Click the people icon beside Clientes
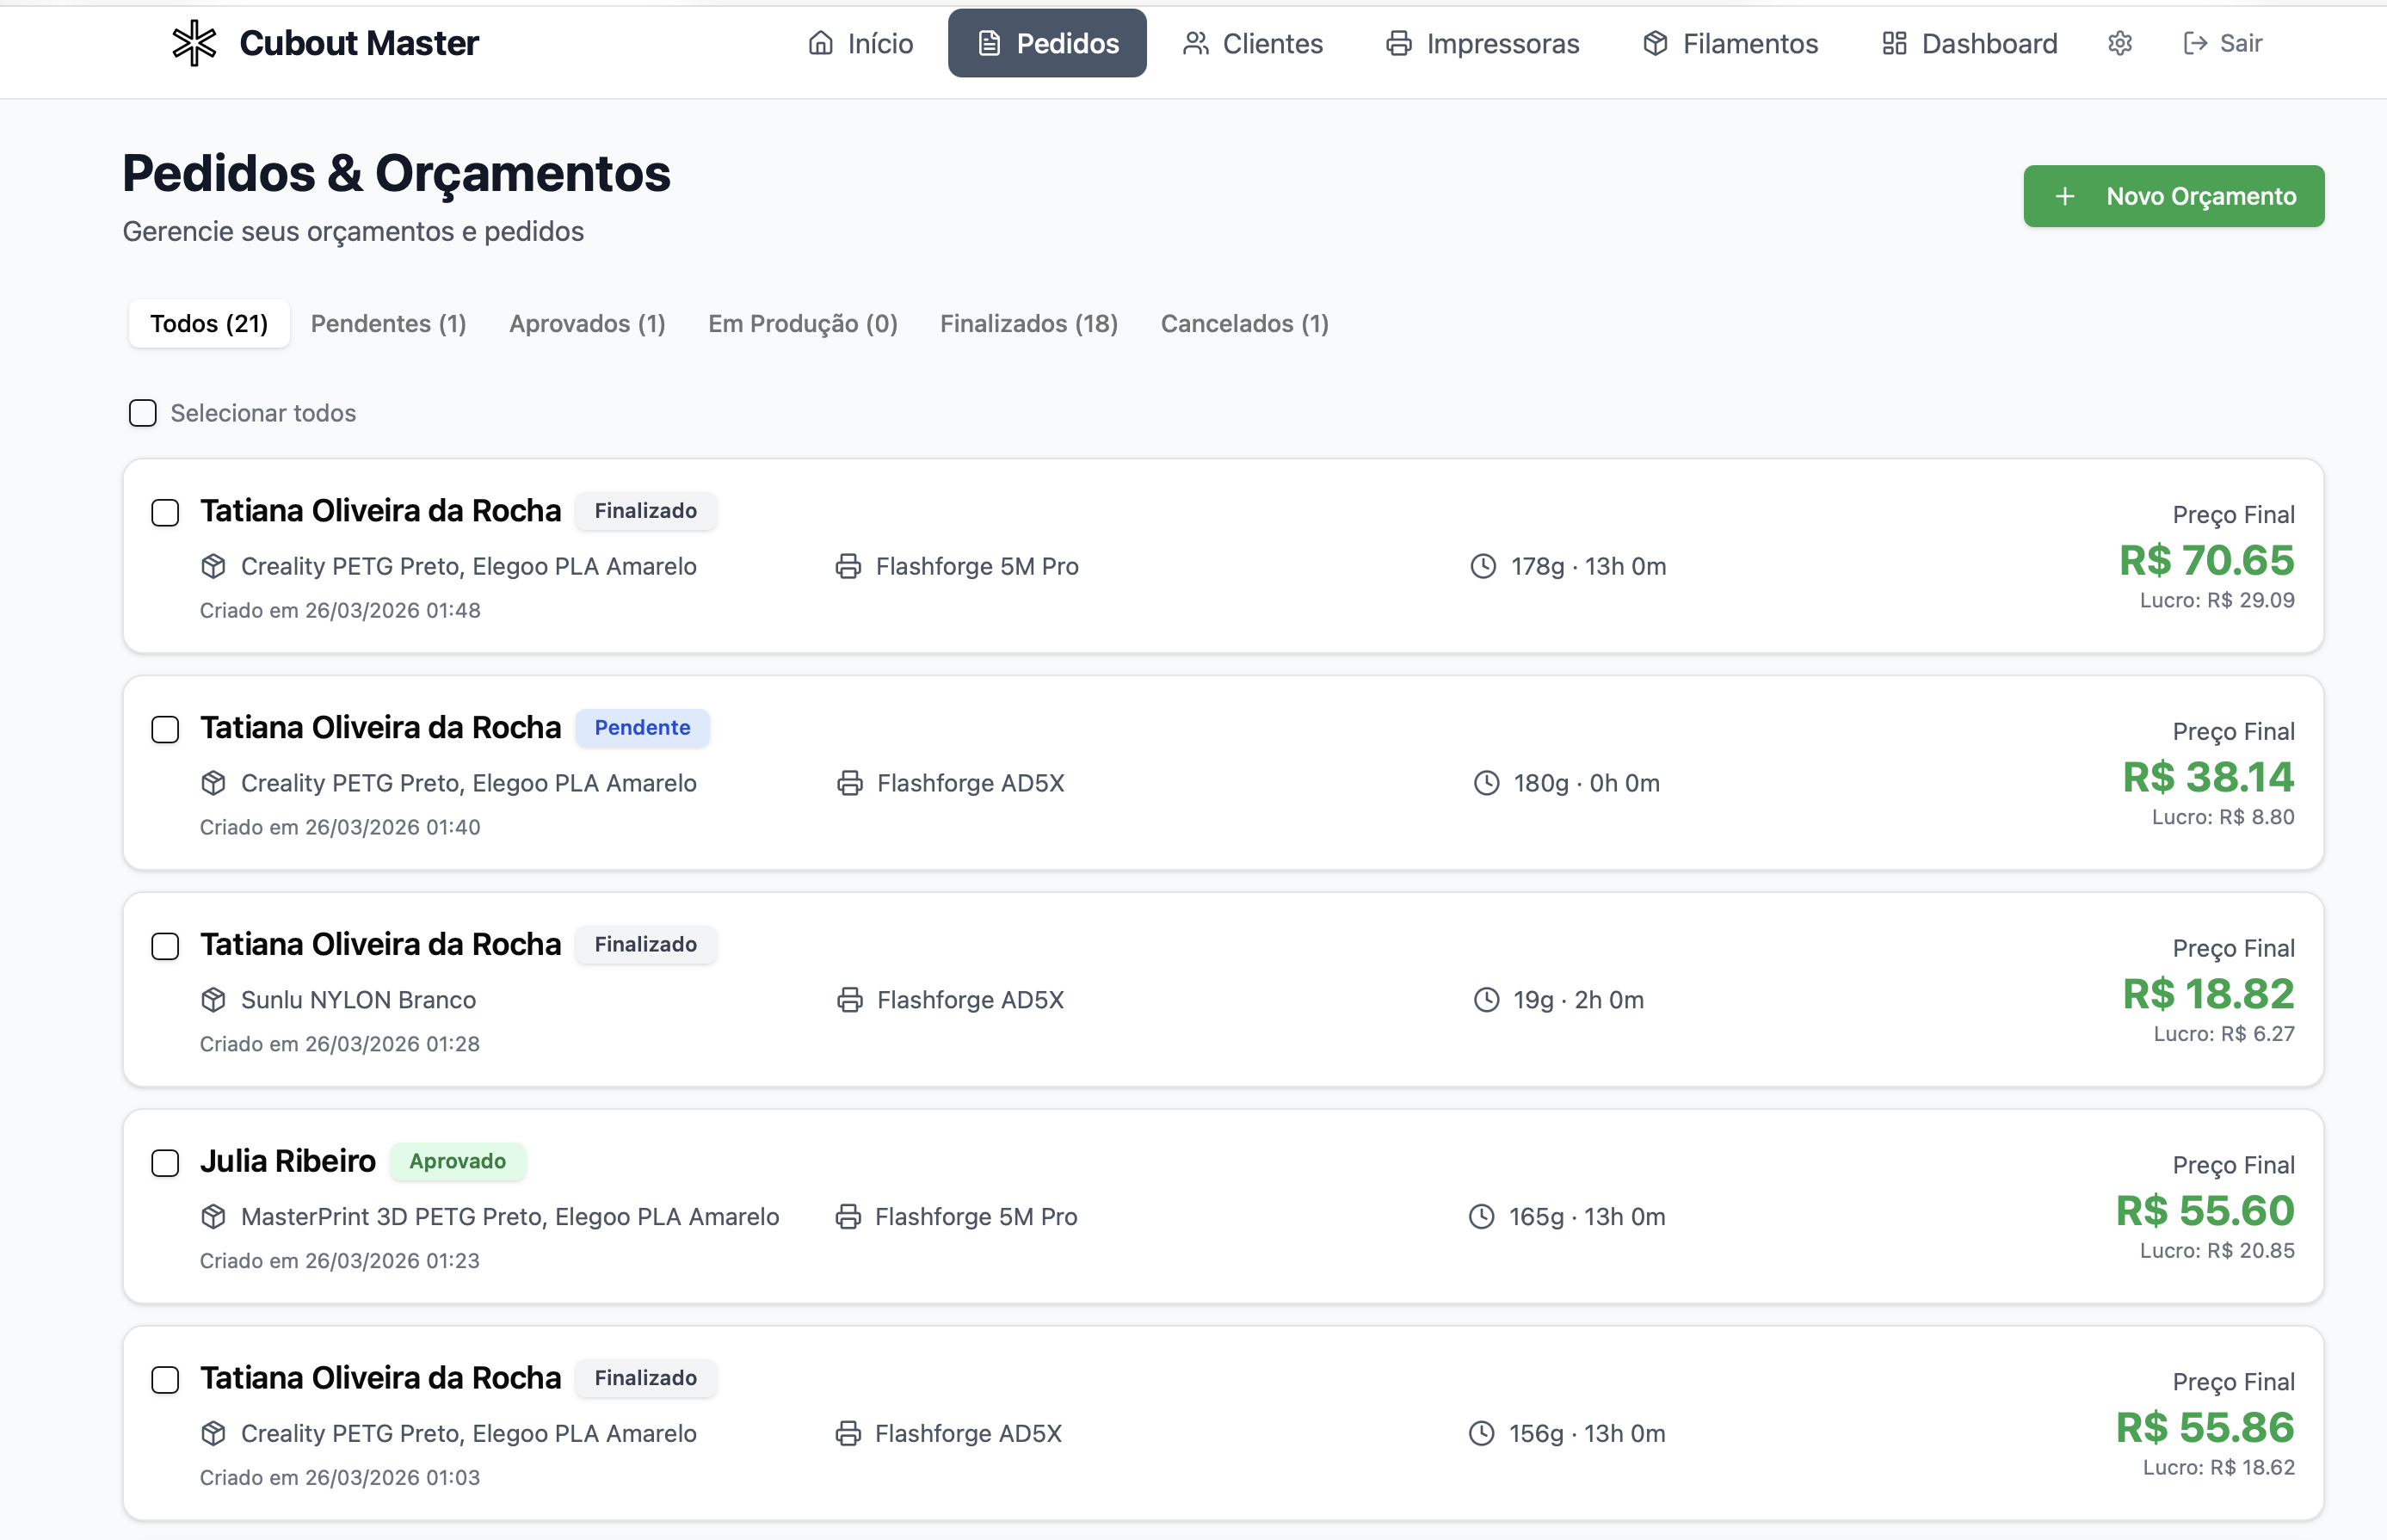 (1195, 43)
